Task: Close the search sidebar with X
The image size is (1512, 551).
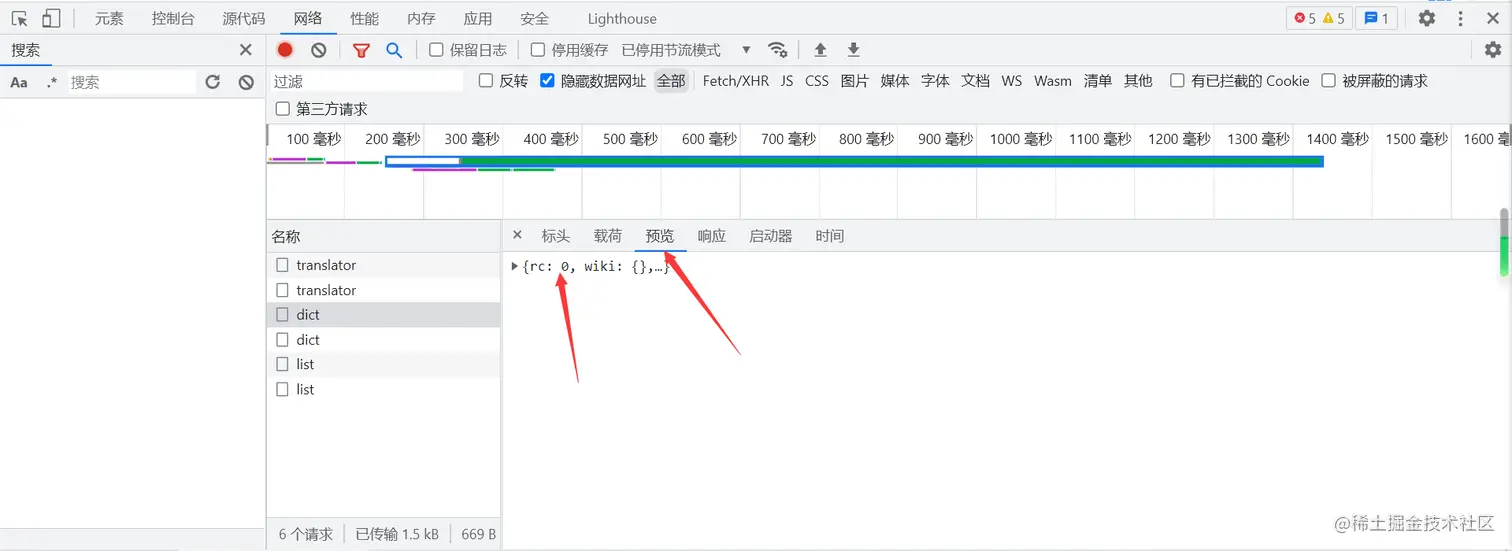Action: point(246,50)
